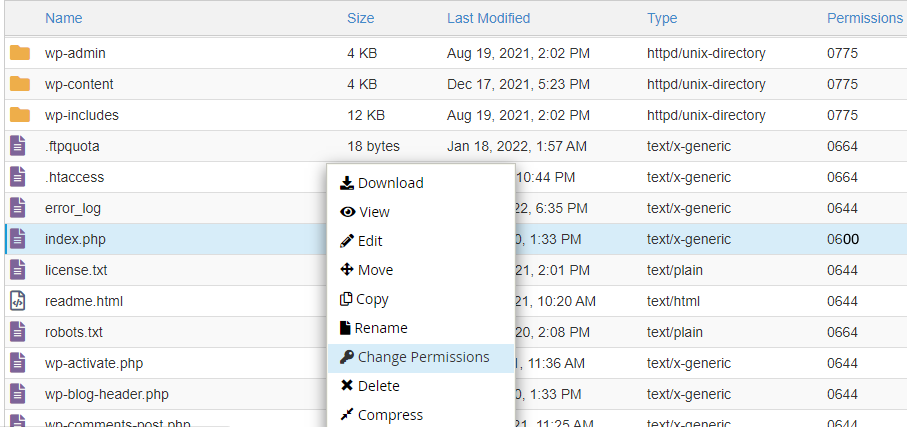Select the wp-blog-header.php file row
Viewport: 907px width, 427px height.
coord(107,394)
